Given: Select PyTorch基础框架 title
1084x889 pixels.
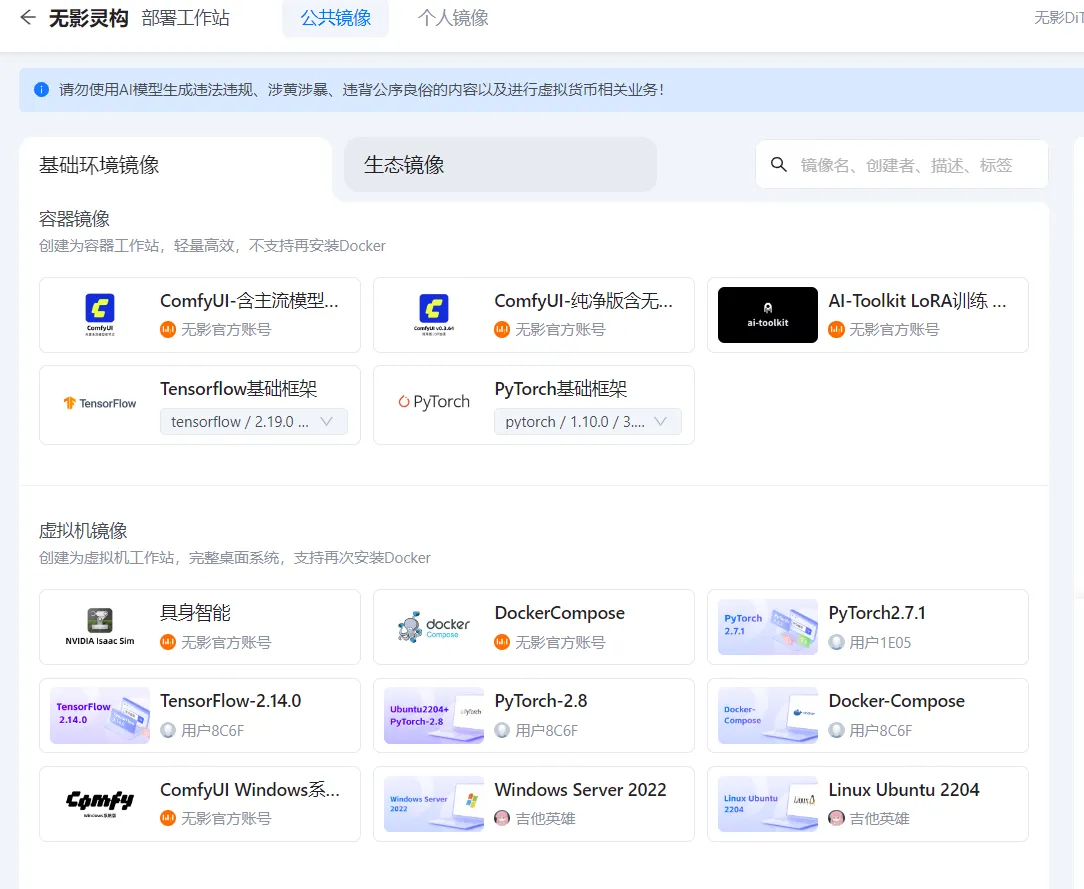Looking at the screenshot, I should pos(561,389).
